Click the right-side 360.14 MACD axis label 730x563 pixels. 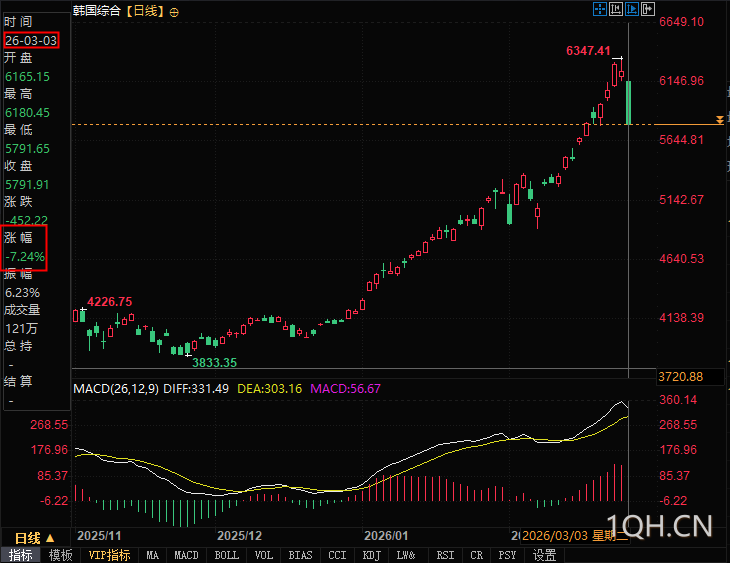pos(678,400)
